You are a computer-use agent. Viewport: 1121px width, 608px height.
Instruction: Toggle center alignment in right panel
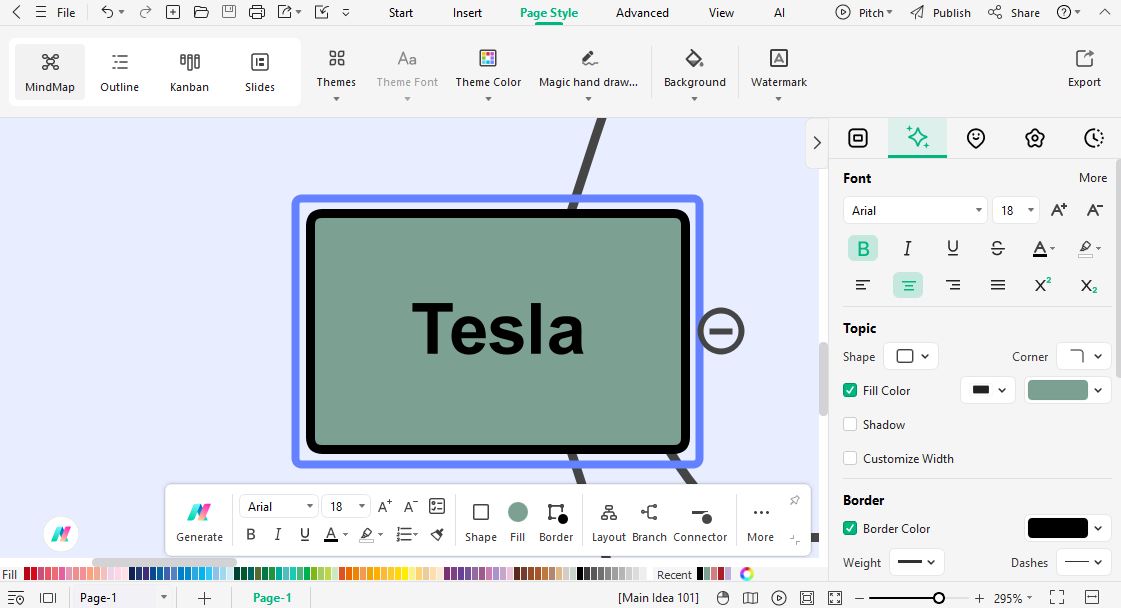pyautogui.click(x=908, y=285)
